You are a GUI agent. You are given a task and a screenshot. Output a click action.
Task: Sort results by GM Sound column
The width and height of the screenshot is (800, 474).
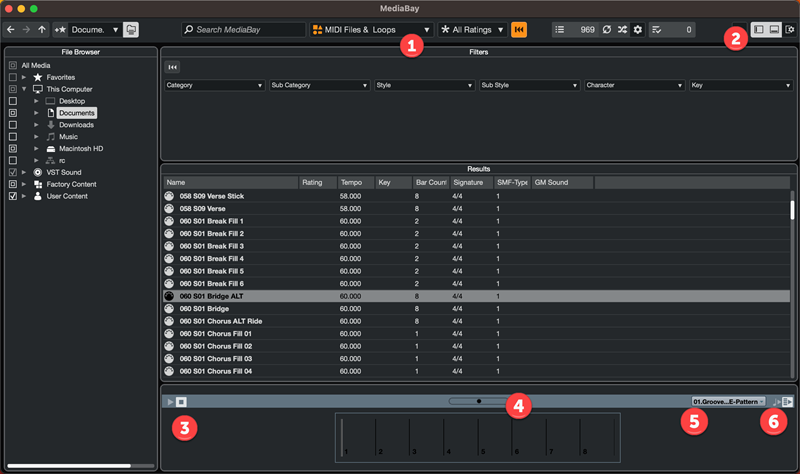pyautogui.click(x=562, y=182)
